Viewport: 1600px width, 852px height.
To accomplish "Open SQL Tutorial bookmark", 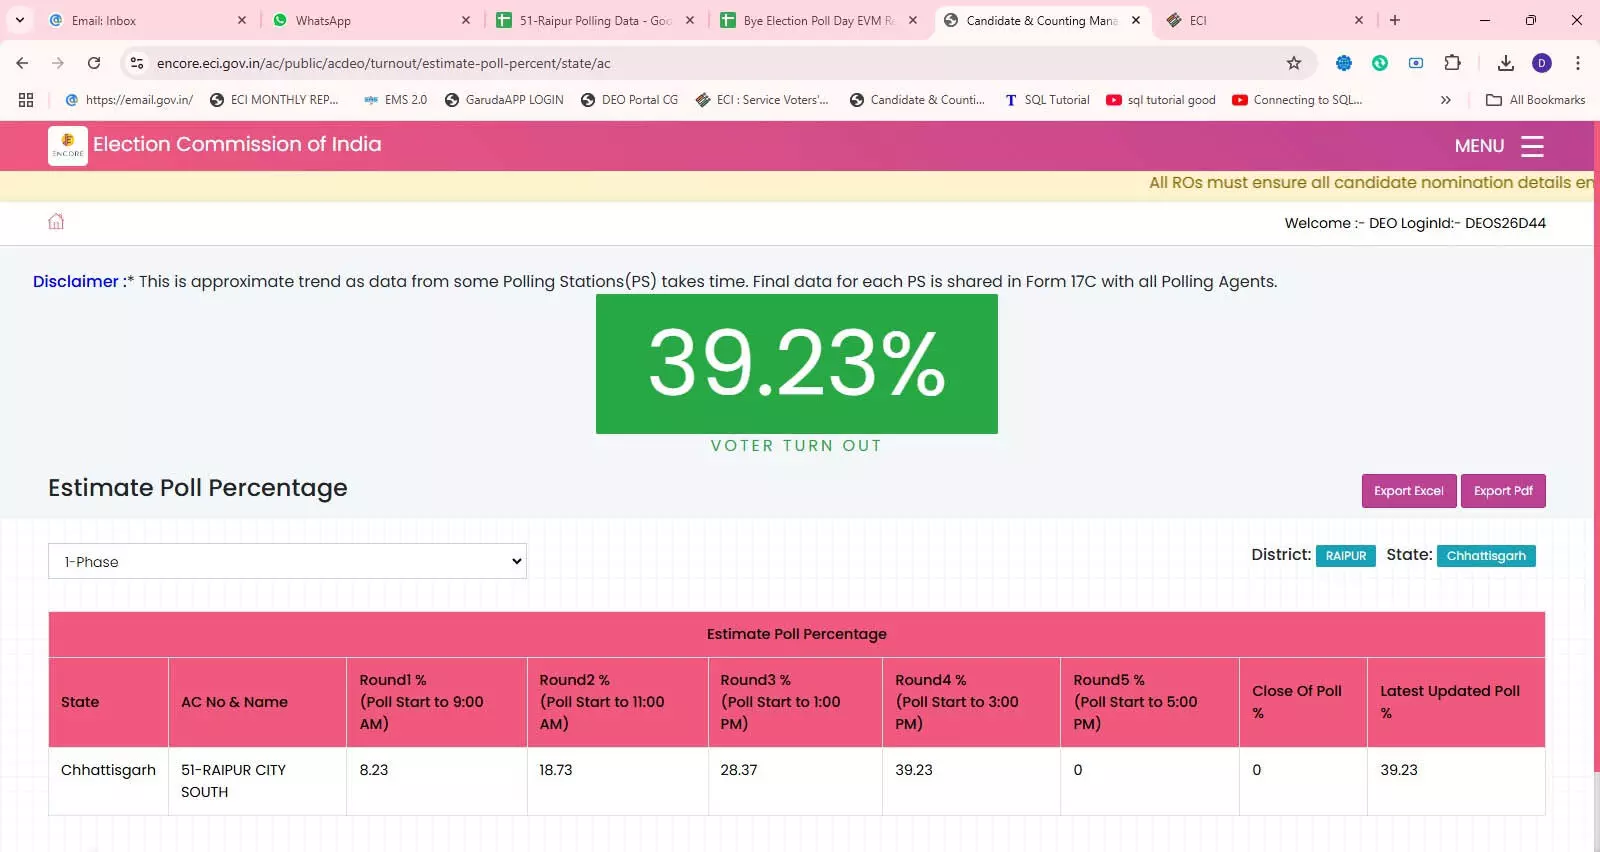I will pos(1047,100).
